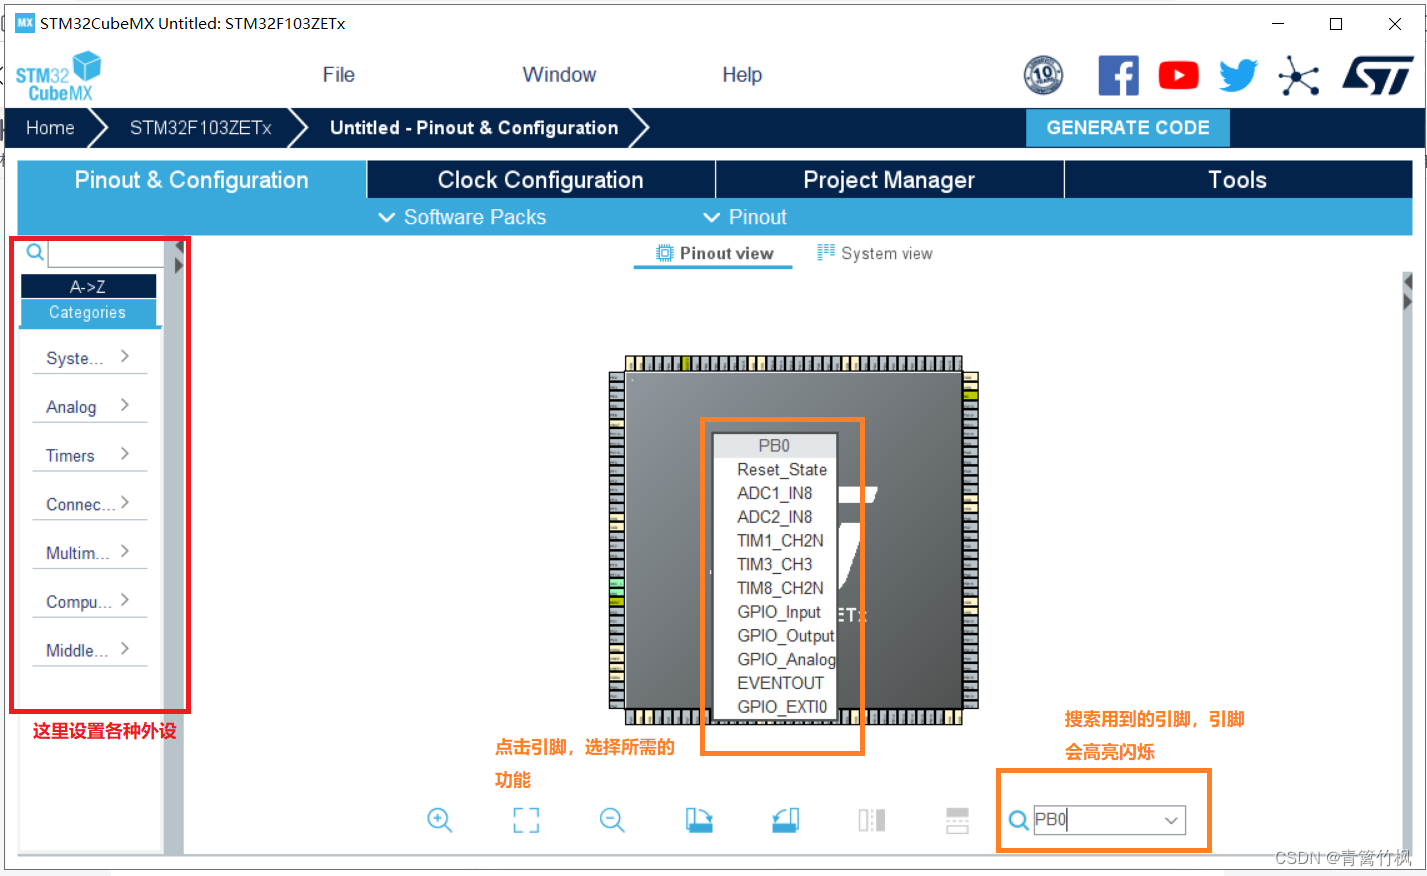Click the STM32CubeMX logo
The height and width of the screenshot is (876, 1427).
tap(58, 76)
